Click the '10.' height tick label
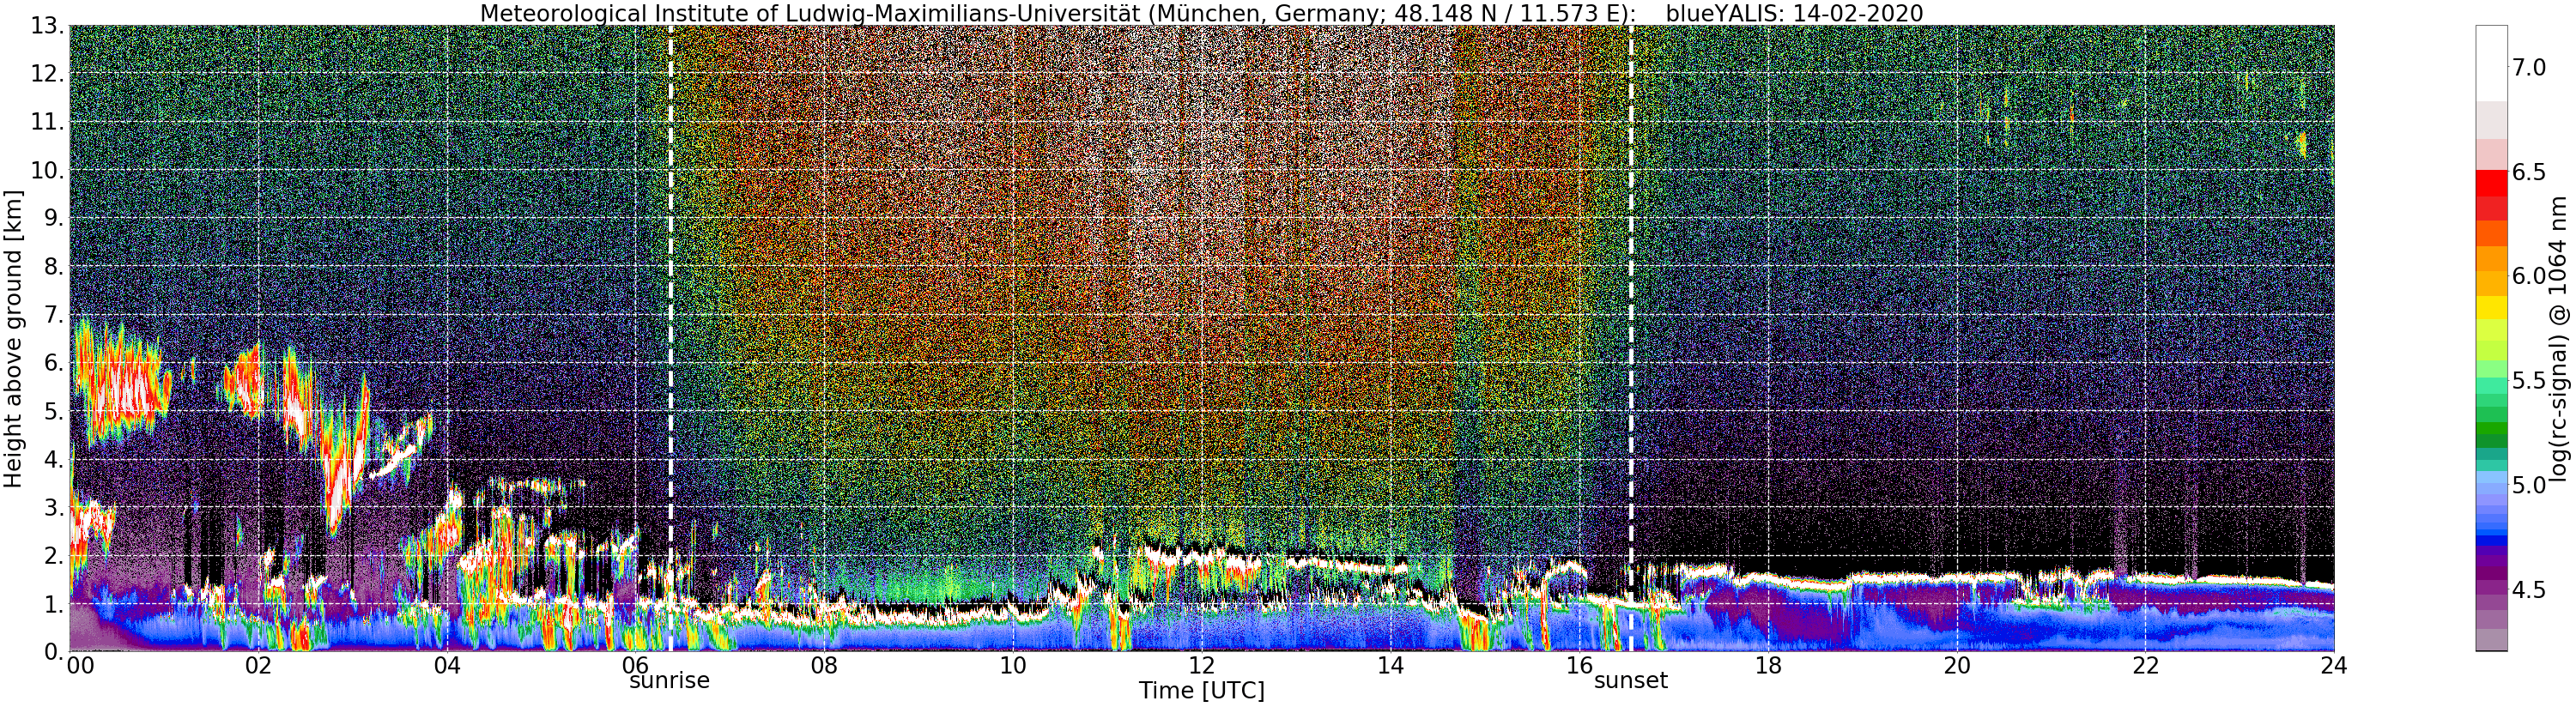This screenshot has height=707, width=2576. point(47,171)
